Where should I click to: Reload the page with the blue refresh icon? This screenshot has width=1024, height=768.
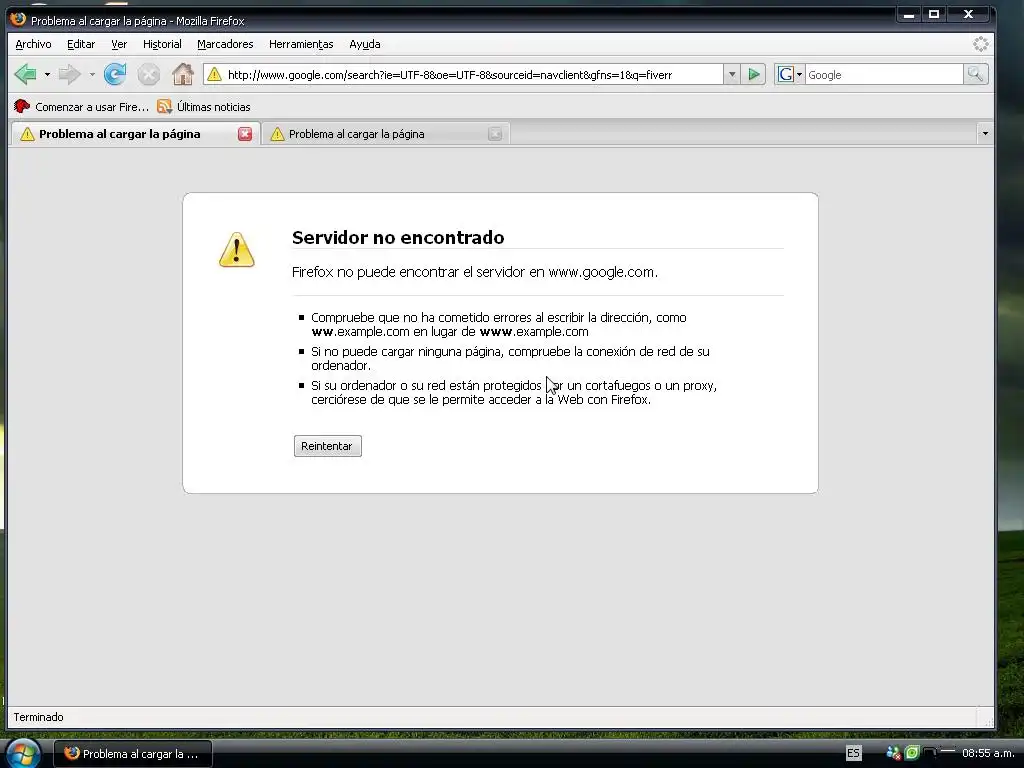coord(115,74)
